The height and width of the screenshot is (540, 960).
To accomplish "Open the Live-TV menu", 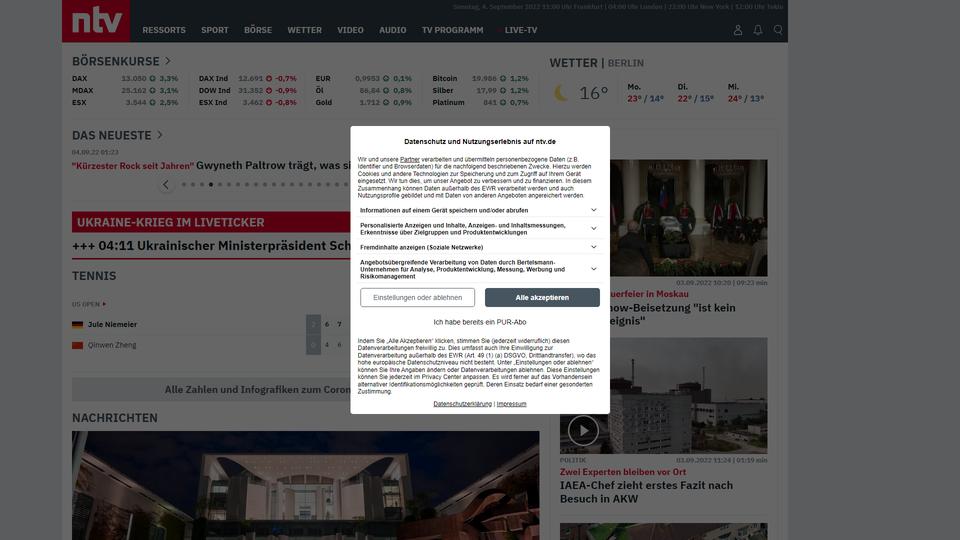I will pyautogui.click(x=520, y=30).
